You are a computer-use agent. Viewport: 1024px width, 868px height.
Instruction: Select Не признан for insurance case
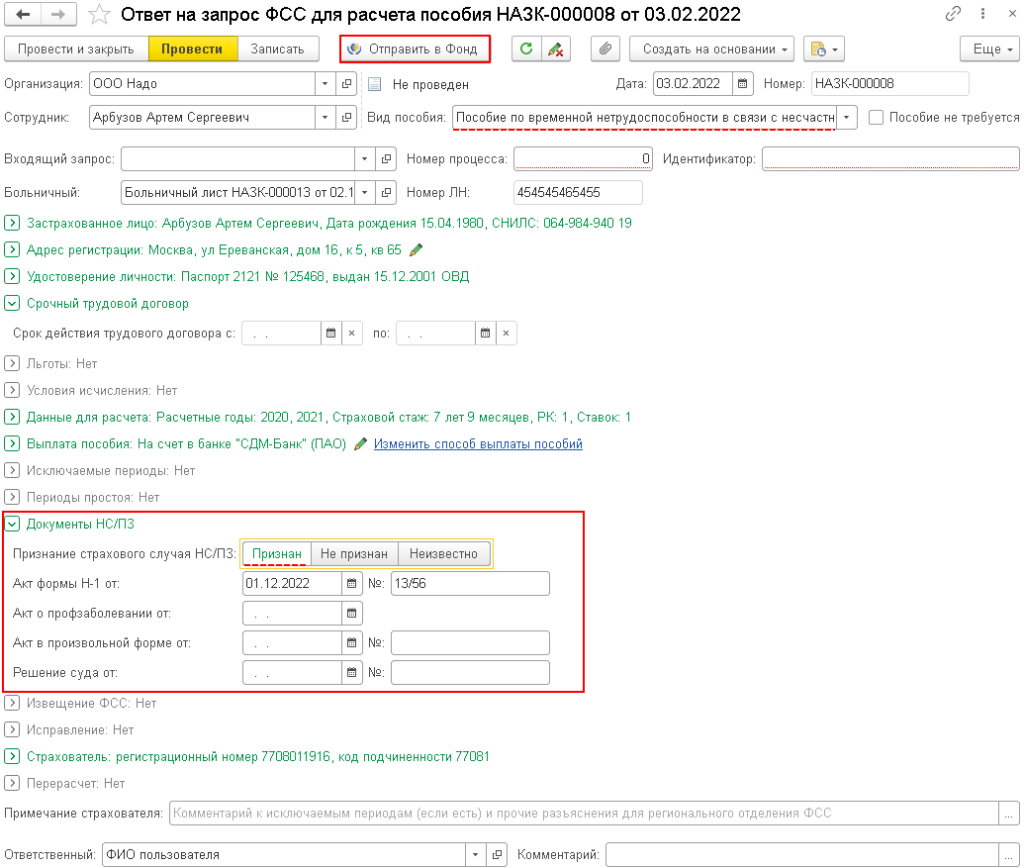(x=354, y=553)
